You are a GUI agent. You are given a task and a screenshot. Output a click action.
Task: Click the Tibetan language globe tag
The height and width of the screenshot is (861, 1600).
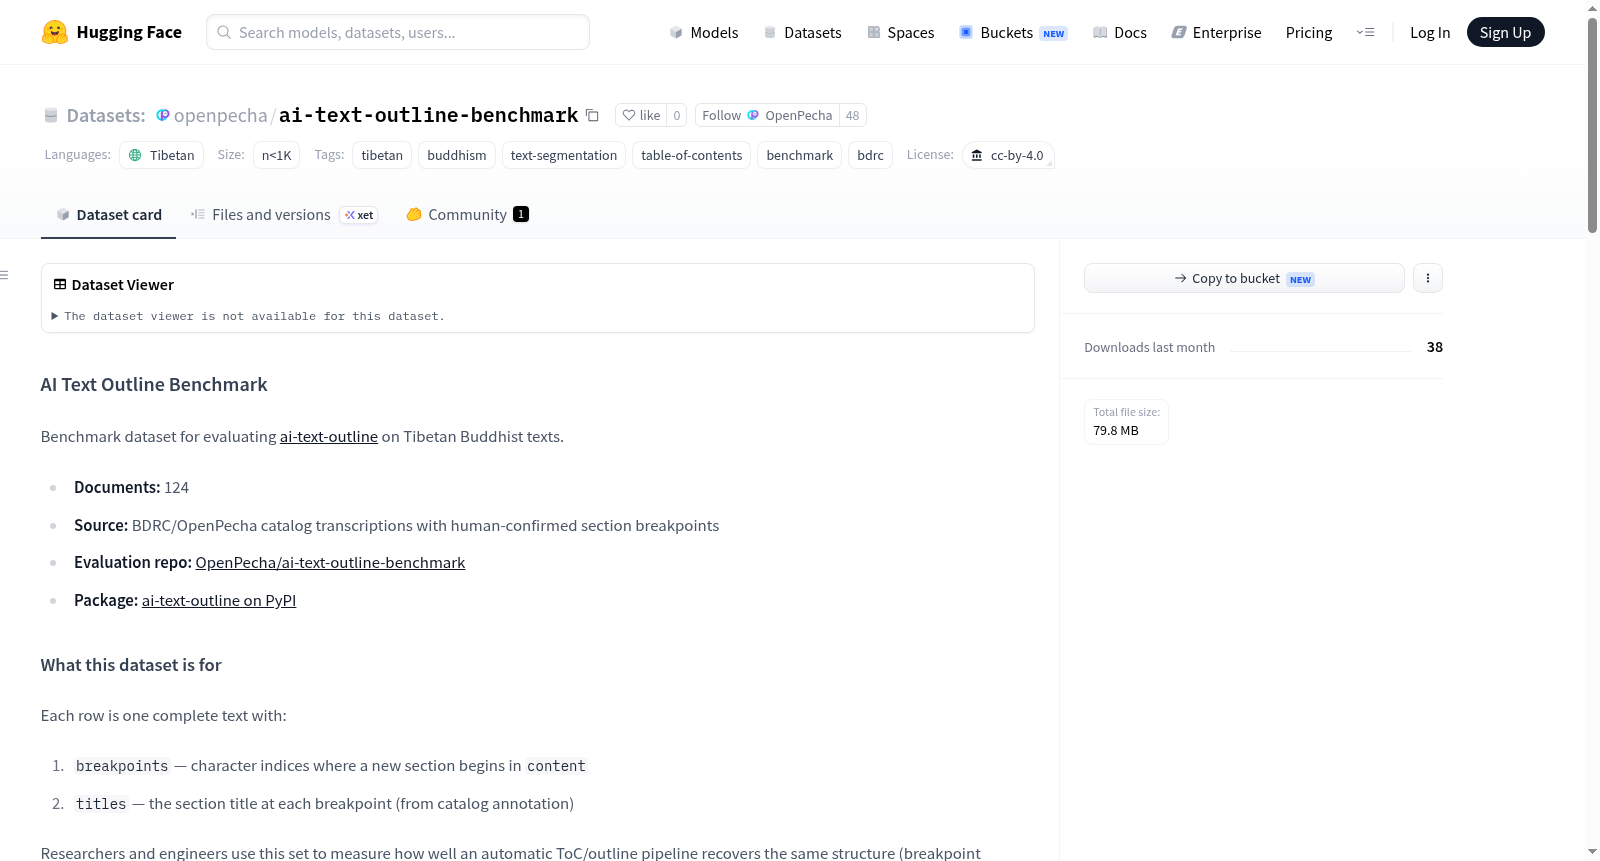[161, 155]
